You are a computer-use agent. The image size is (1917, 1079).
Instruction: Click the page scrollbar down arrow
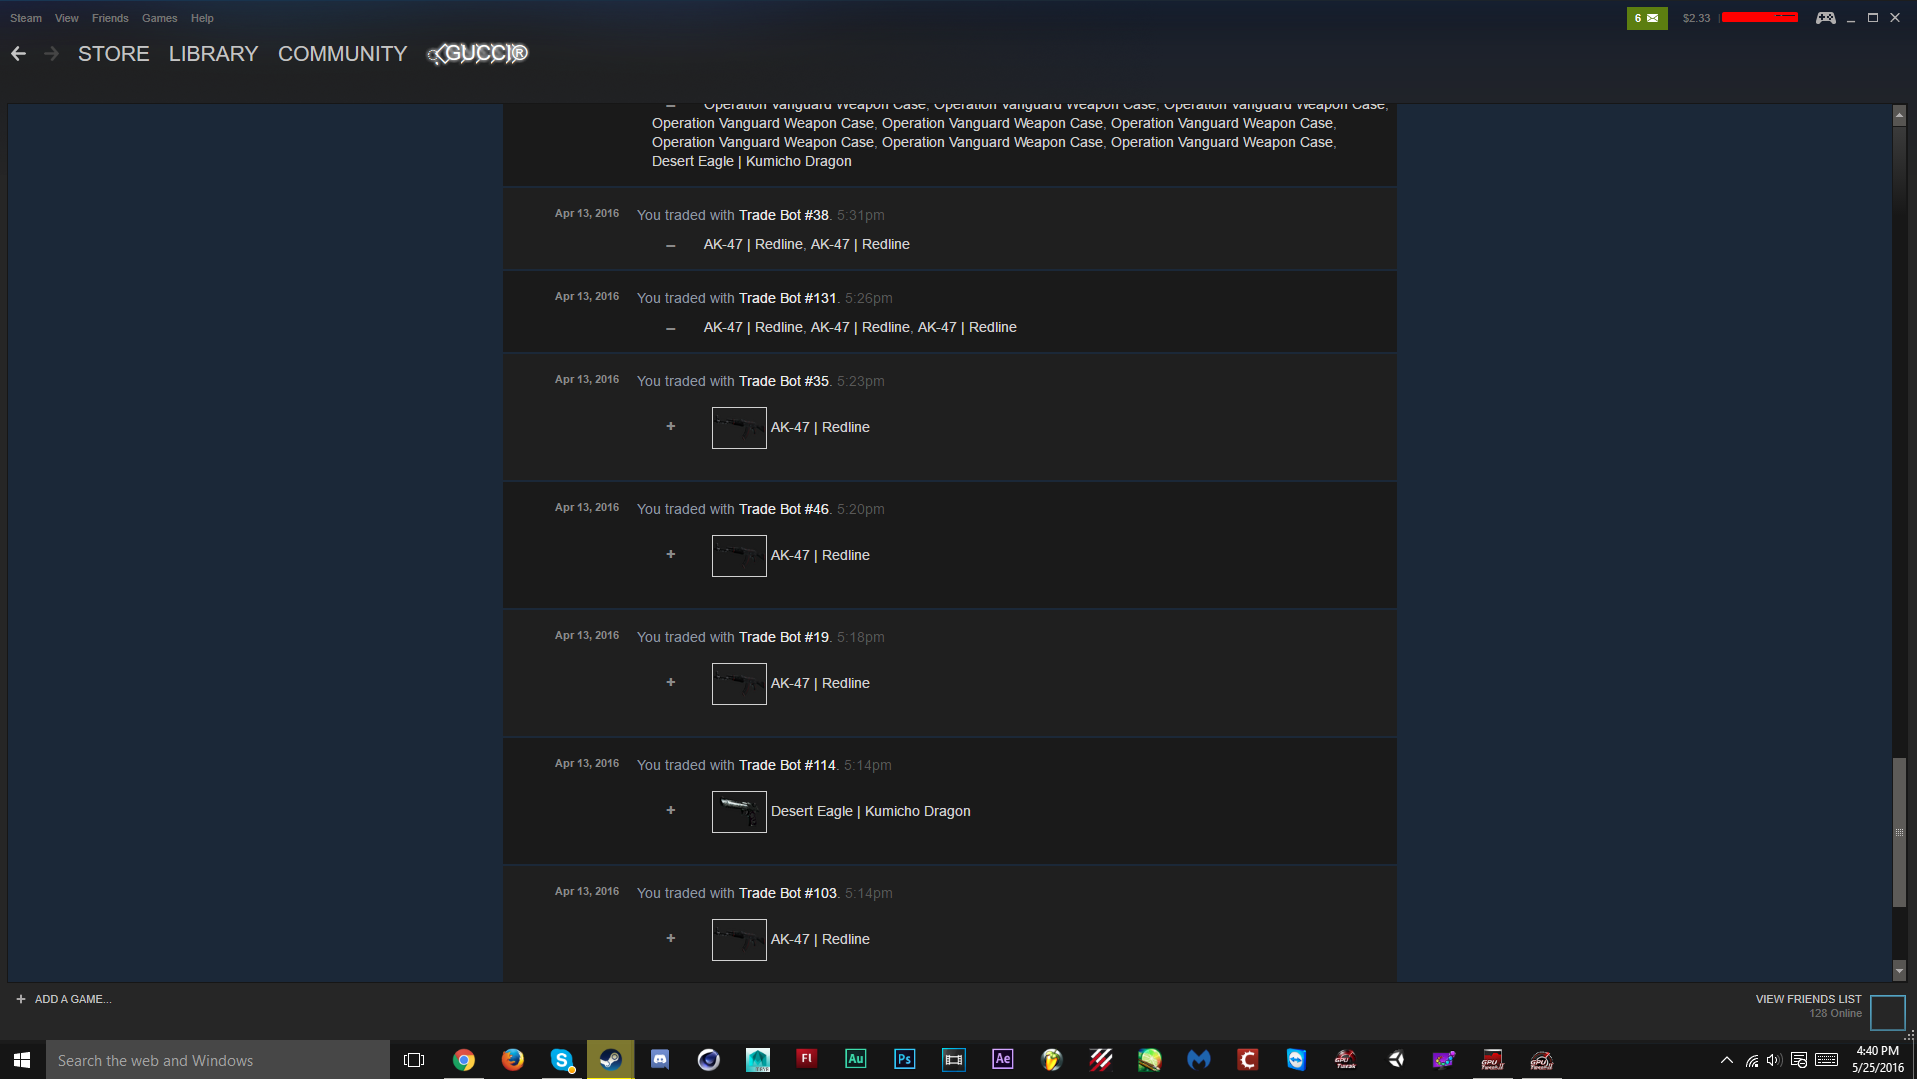1899,970
